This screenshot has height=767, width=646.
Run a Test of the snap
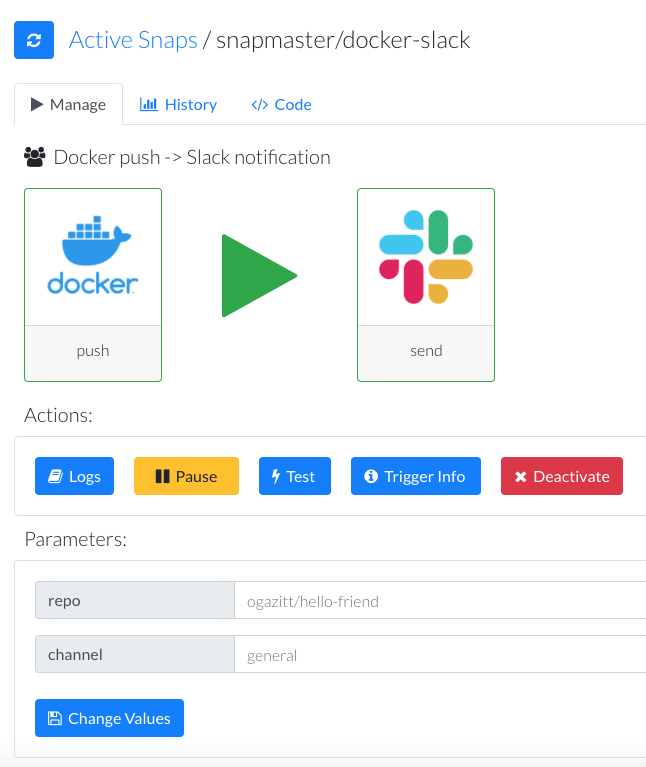tap(295, 476)
